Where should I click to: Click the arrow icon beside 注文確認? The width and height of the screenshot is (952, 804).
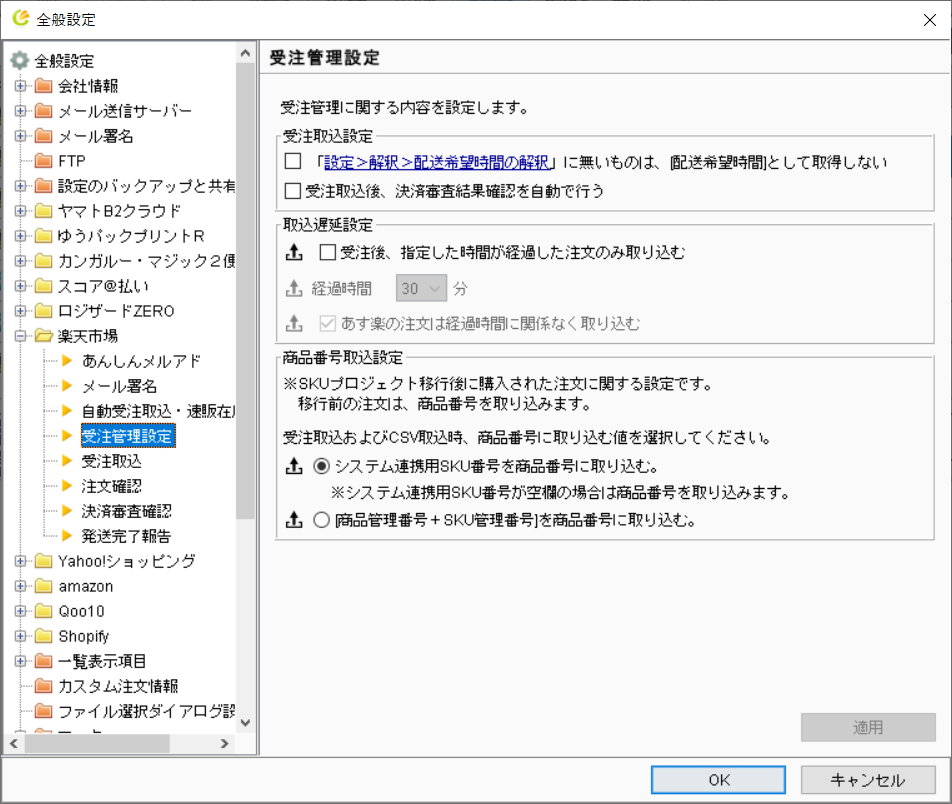click(67, 486)
